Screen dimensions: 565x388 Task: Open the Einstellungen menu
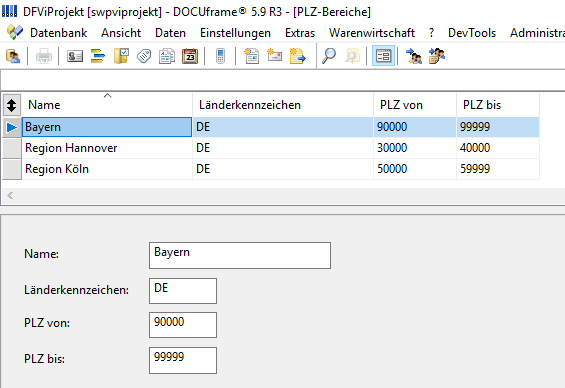point(235,33)
